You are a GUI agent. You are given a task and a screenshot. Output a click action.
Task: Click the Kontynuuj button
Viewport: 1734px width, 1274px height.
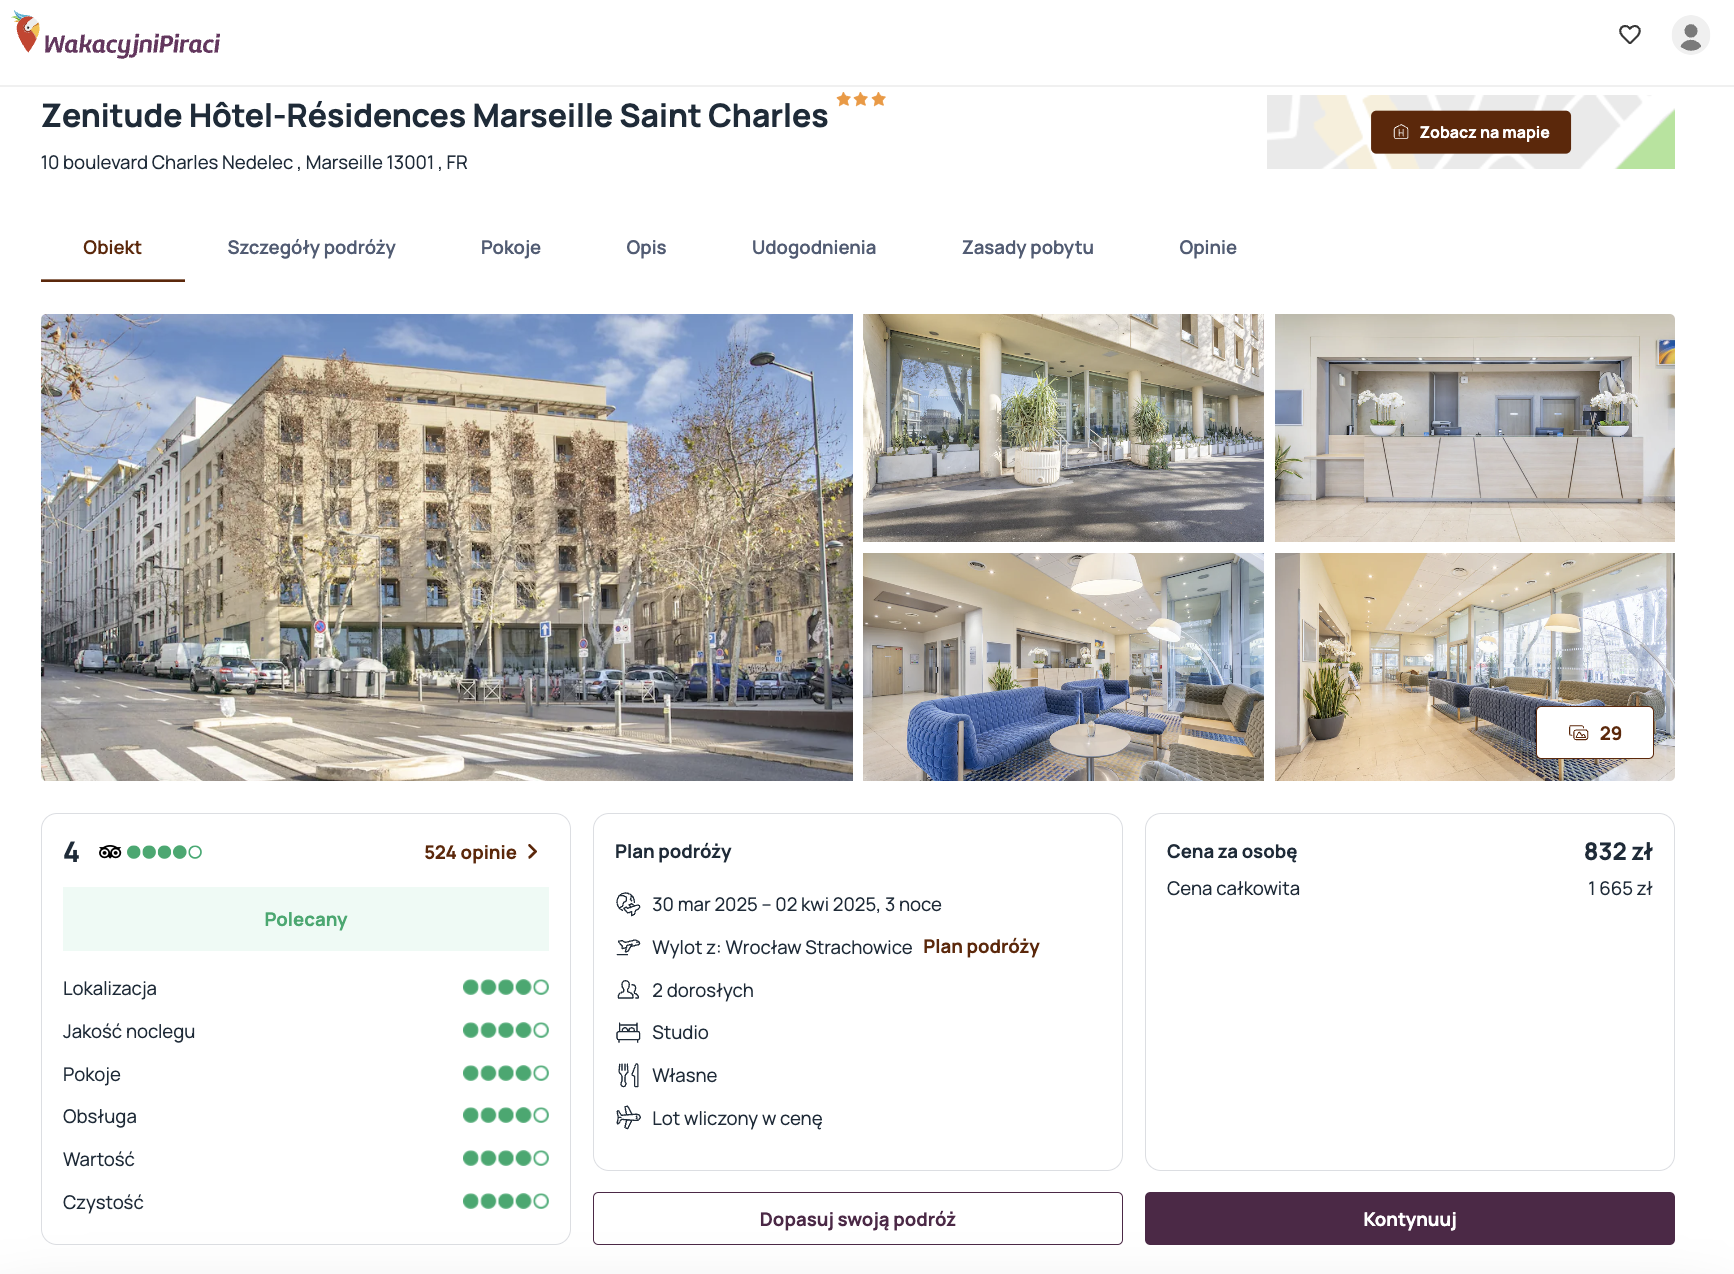pos(1410,1219)
